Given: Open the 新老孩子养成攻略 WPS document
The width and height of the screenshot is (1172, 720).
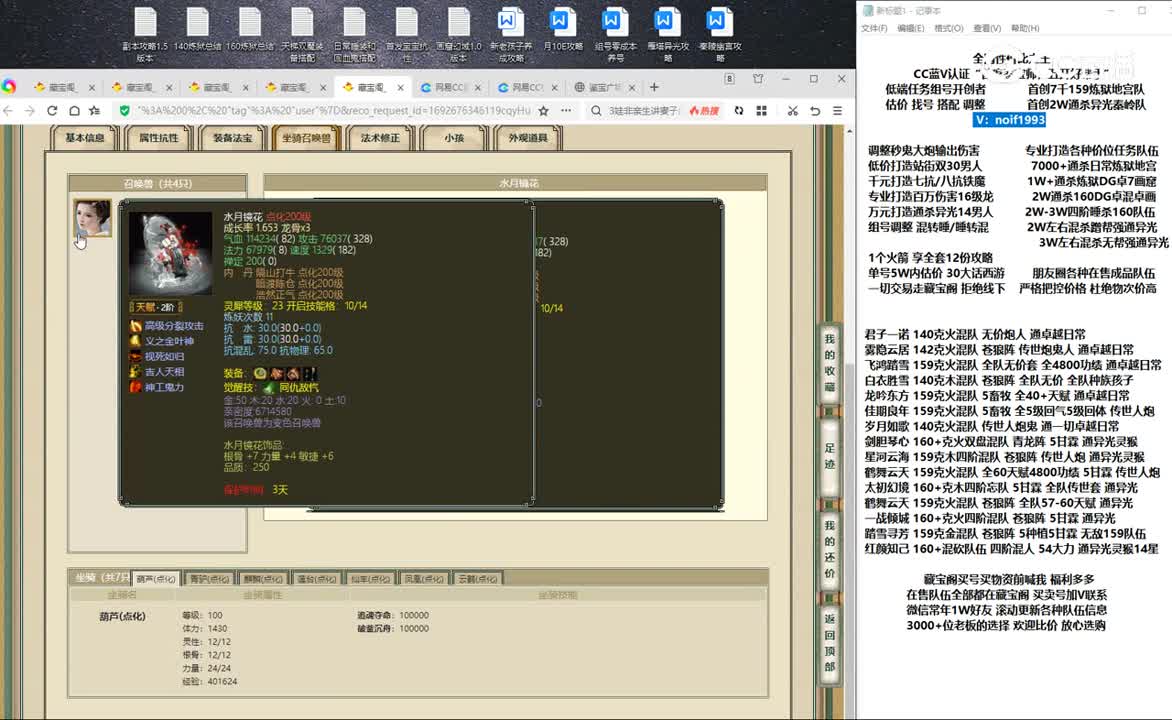Looking at the screenshot, I should pyautogui.click(x=511, y=34).
